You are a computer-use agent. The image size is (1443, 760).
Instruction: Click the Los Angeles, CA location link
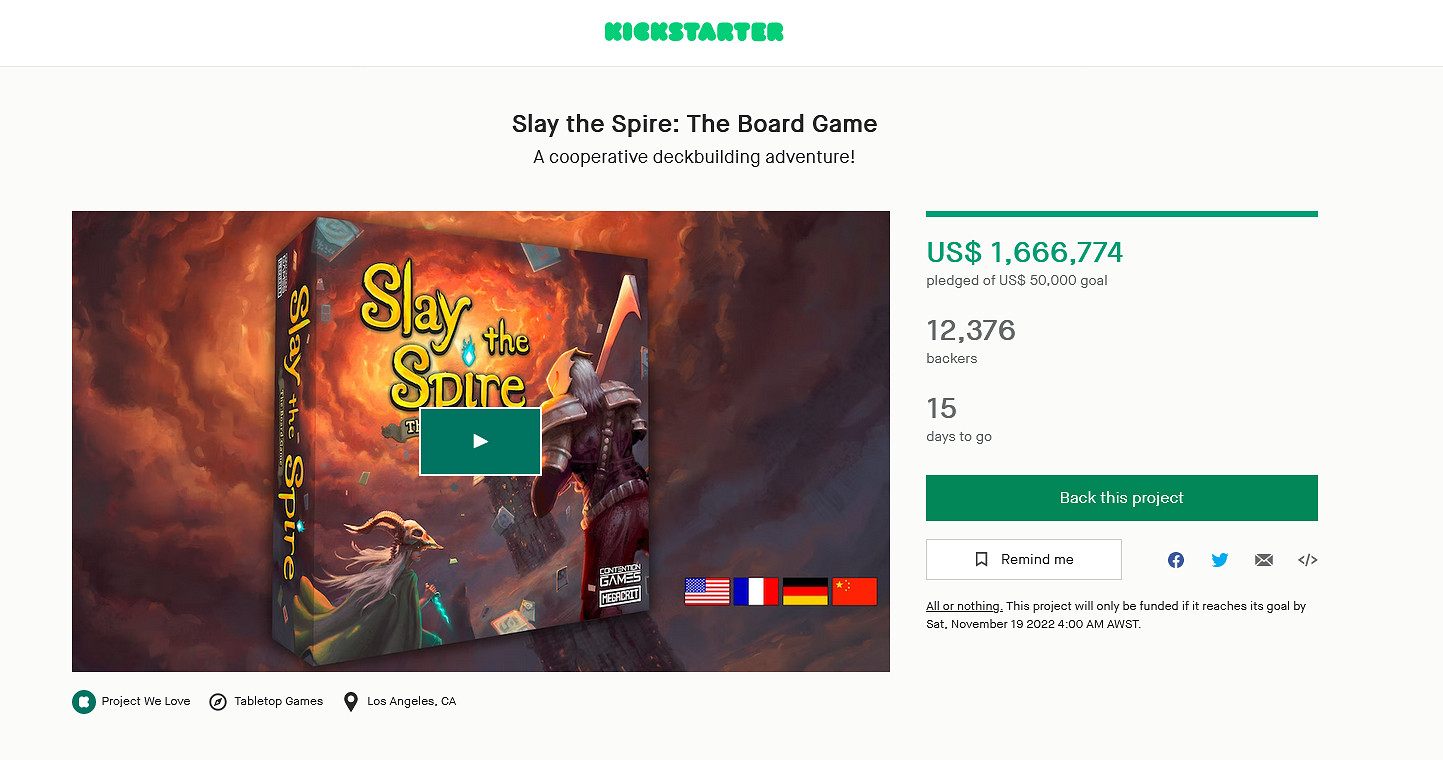pyautogui.click(x=411, y=702)
